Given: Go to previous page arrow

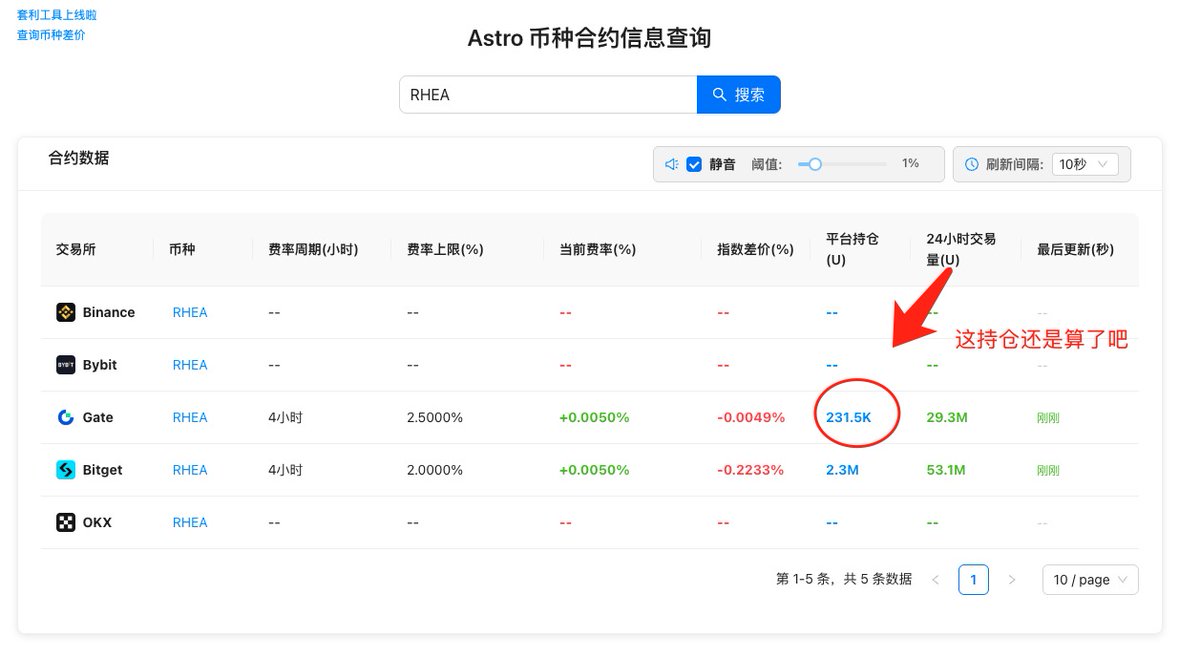Looking at the screenshot, I should click(936, 580).
